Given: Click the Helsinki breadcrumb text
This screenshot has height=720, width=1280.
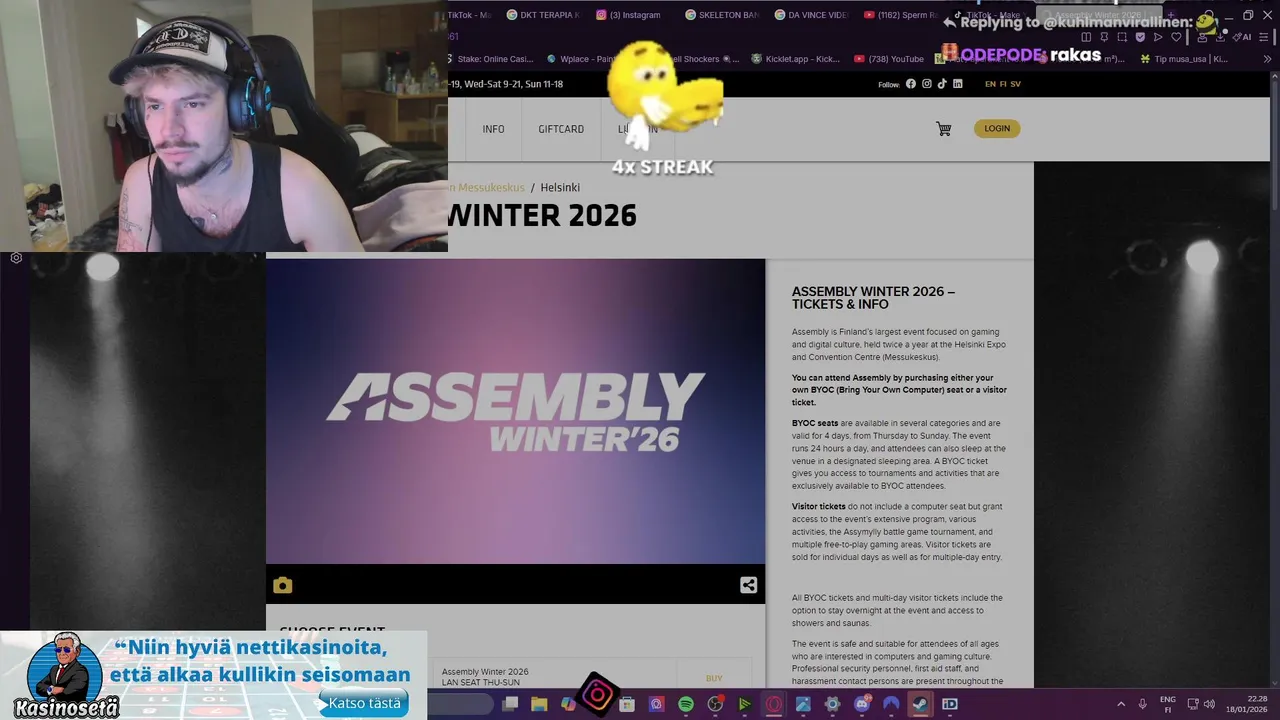Looking at the screenshot, I should tap(560, 188).
